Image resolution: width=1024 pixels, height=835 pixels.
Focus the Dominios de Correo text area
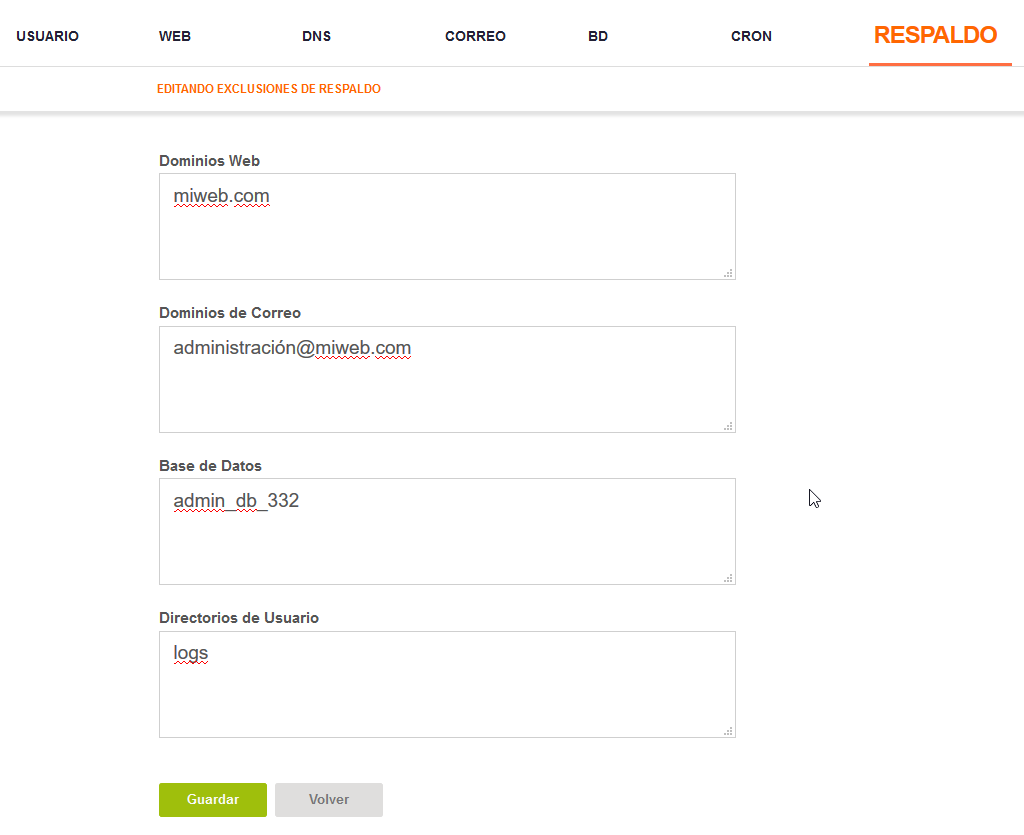(447, 379)
